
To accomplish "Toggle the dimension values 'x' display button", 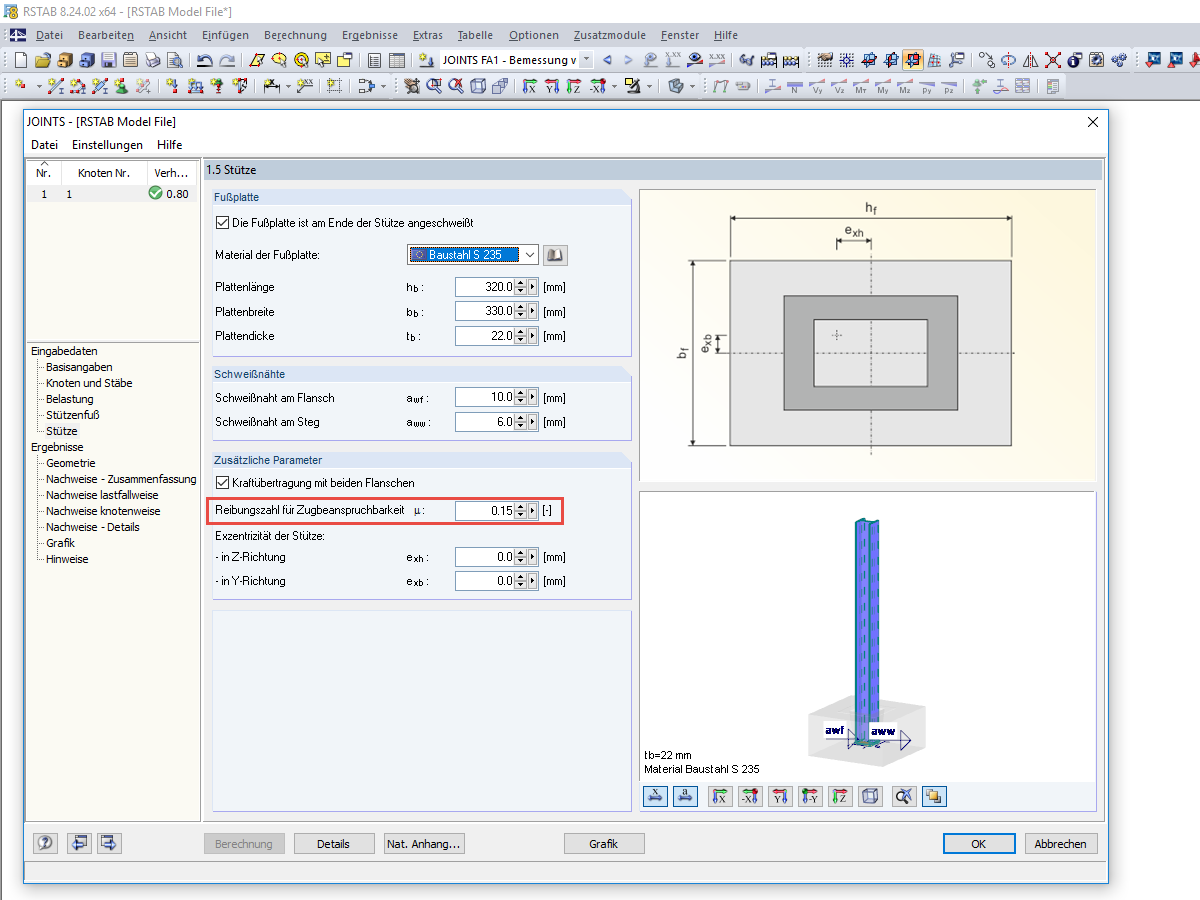I will click(x=655, y=797).
